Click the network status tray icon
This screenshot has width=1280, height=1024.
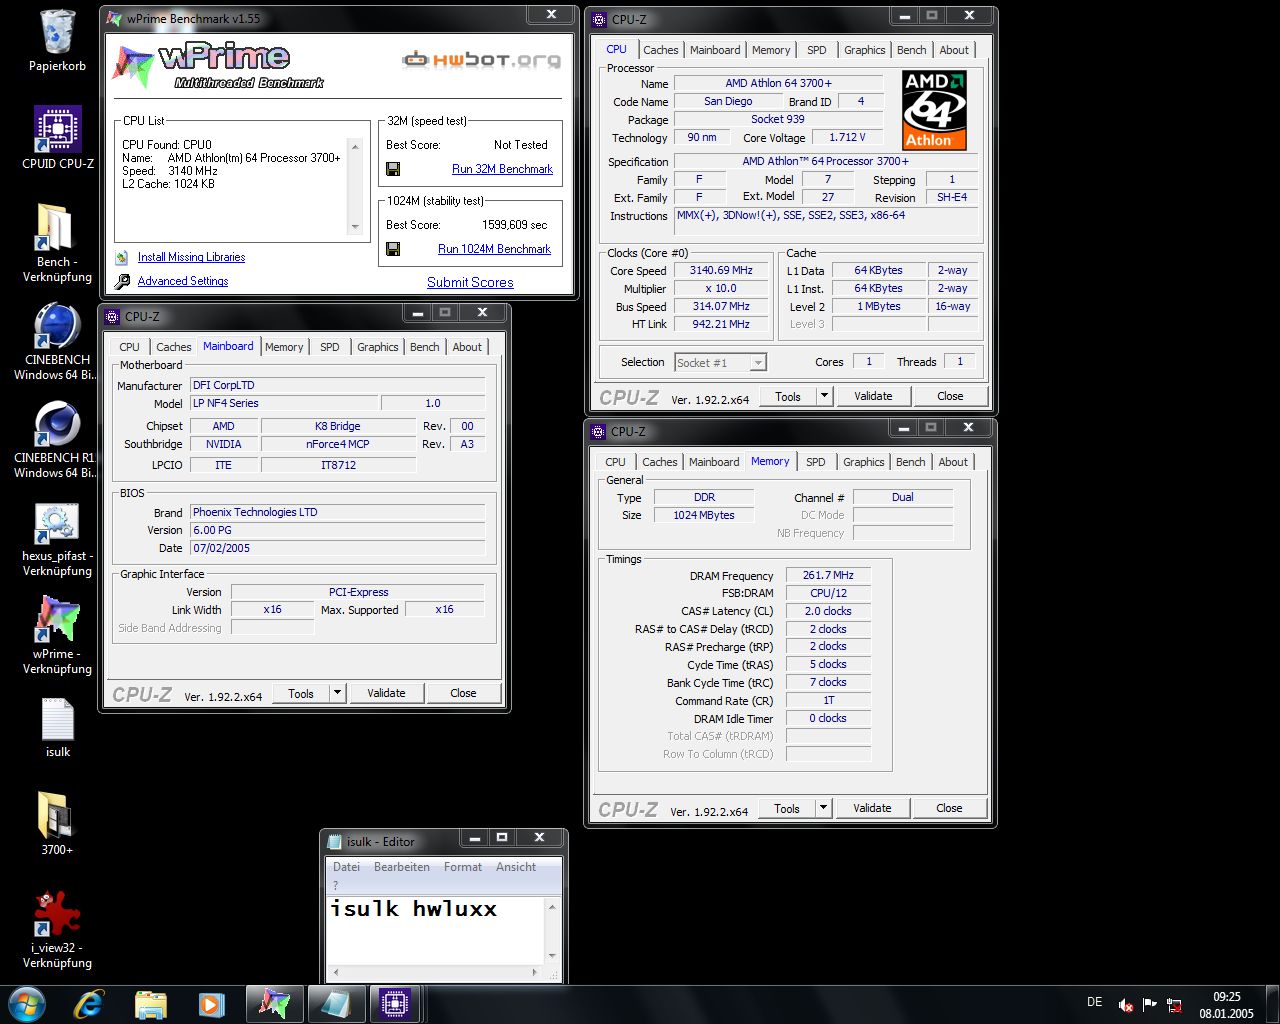pyautogui.click(x=1174, y=1005)
